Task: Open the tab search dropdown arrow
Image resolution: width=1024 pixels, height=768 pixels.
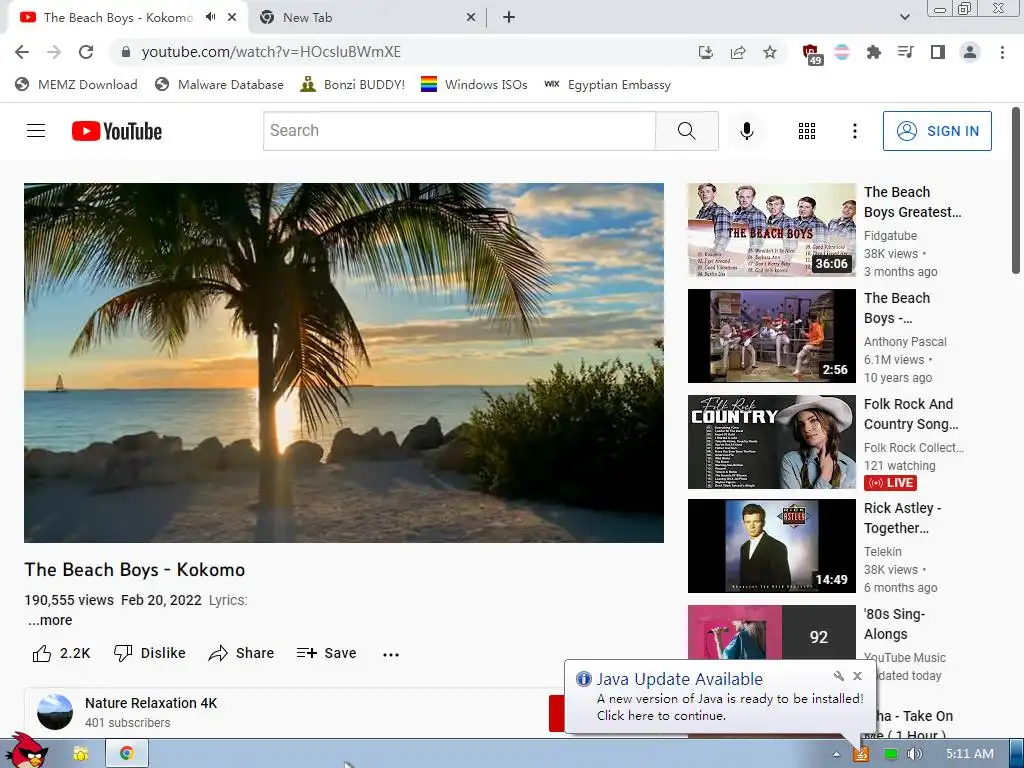Action: pyautogui.click(x=904, y=17)
